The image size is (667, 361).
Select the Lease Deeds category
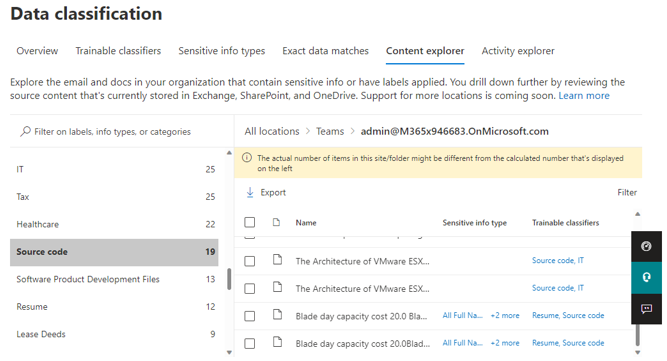(x=114, y=334)
